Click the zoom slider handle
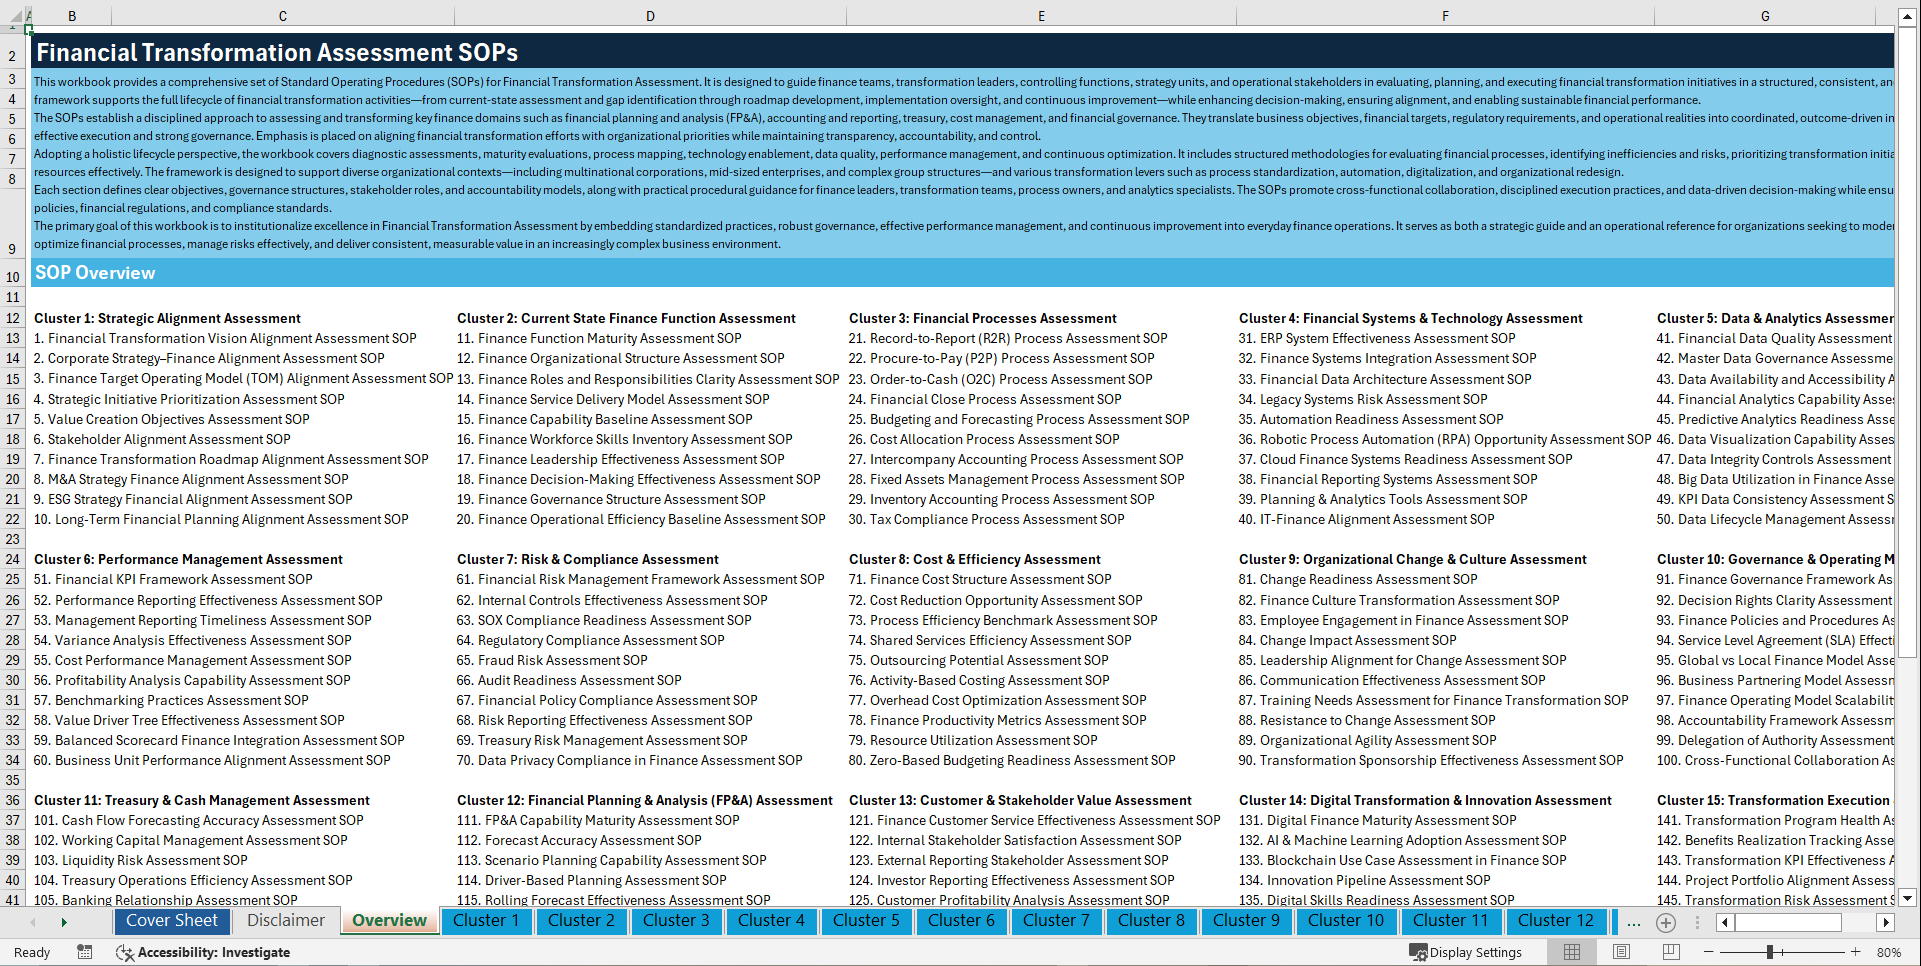The image size is (1921, 966). tap(1771, 952)
